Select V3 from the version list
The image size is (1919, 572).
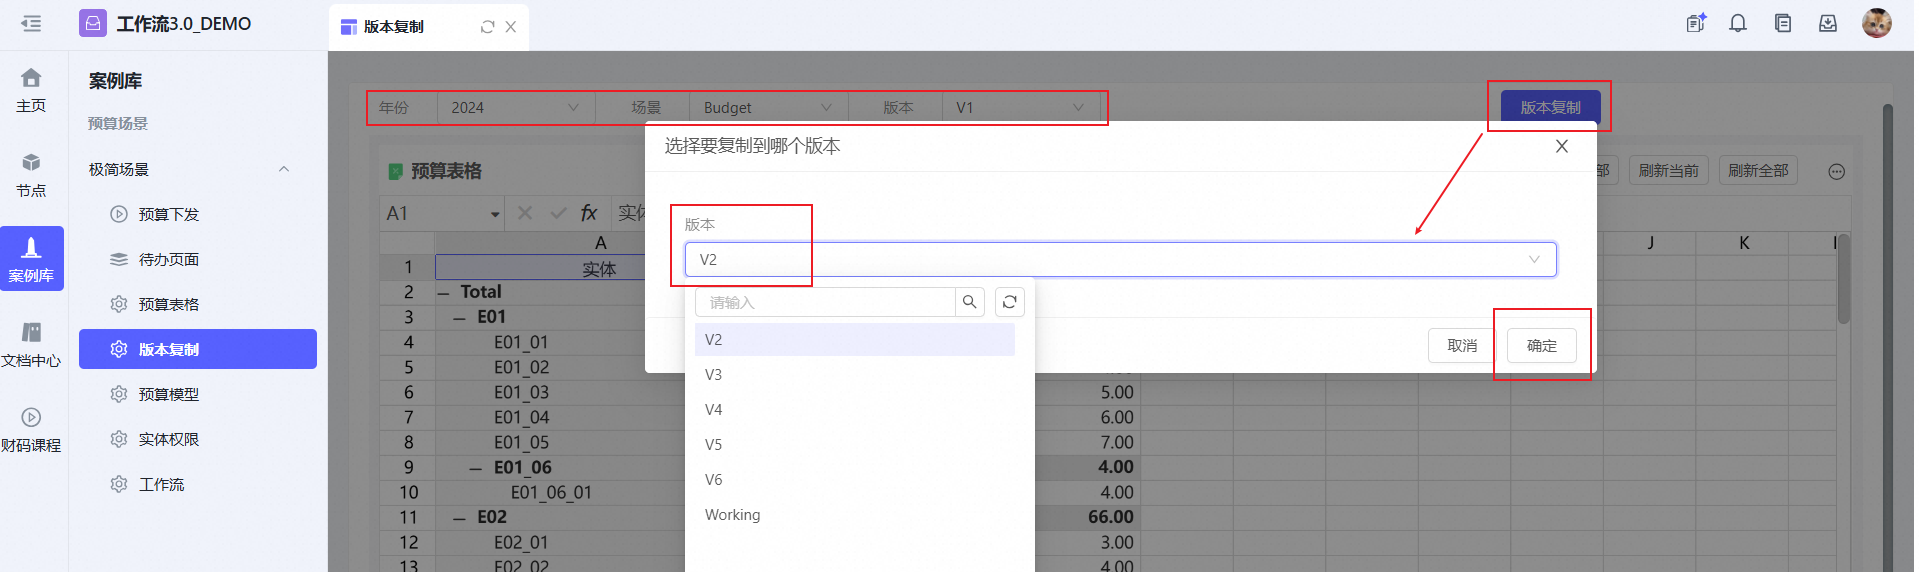click(714, 375)
